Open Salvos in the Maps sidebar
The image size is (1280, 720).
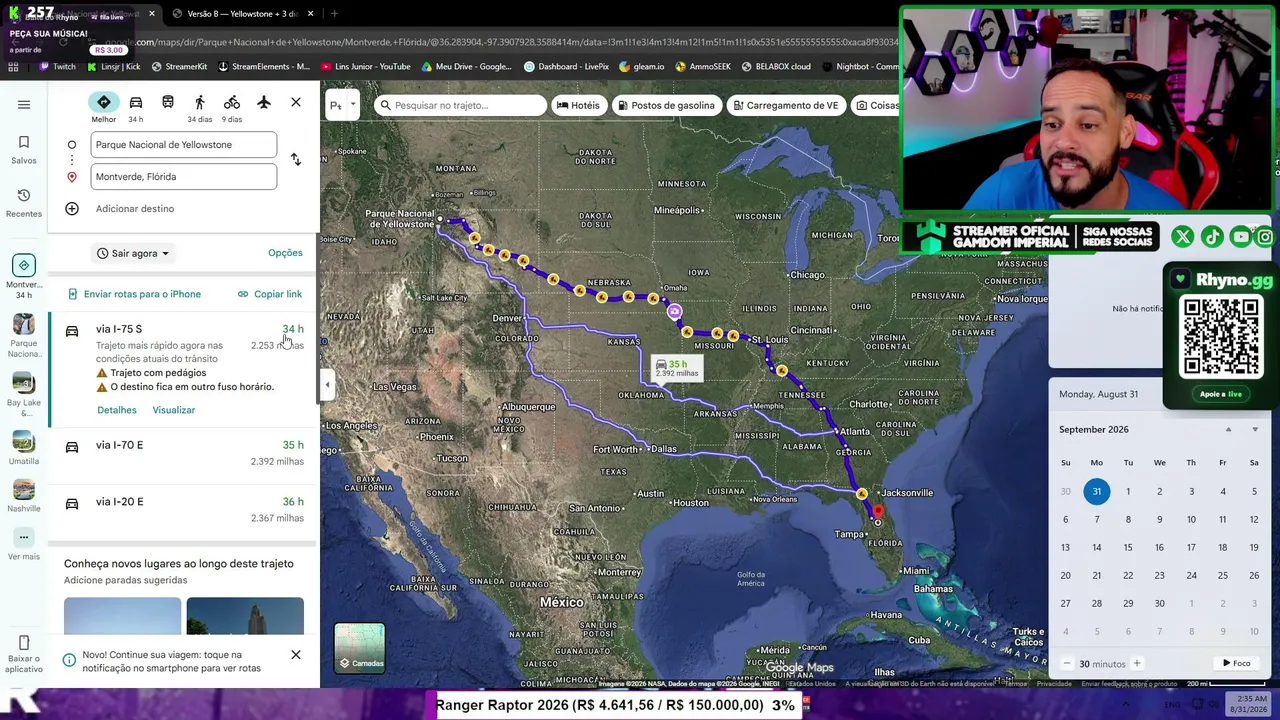click(24, 150)
